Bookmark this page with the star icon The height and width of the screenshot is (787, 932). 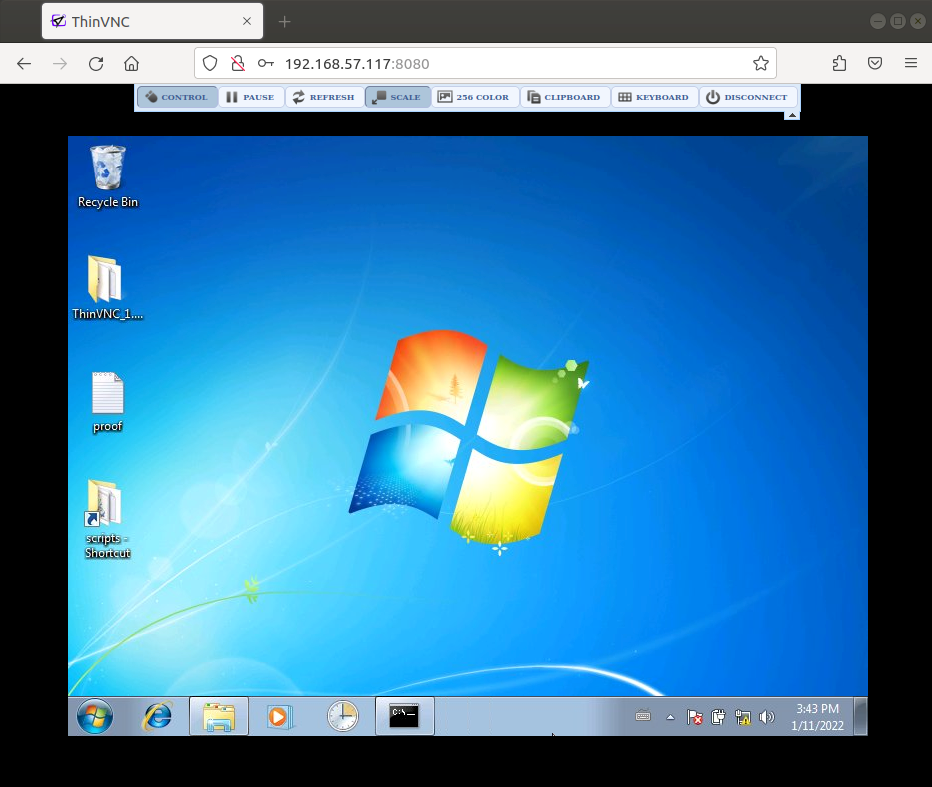pyautogui.click(x=761, y=64)
